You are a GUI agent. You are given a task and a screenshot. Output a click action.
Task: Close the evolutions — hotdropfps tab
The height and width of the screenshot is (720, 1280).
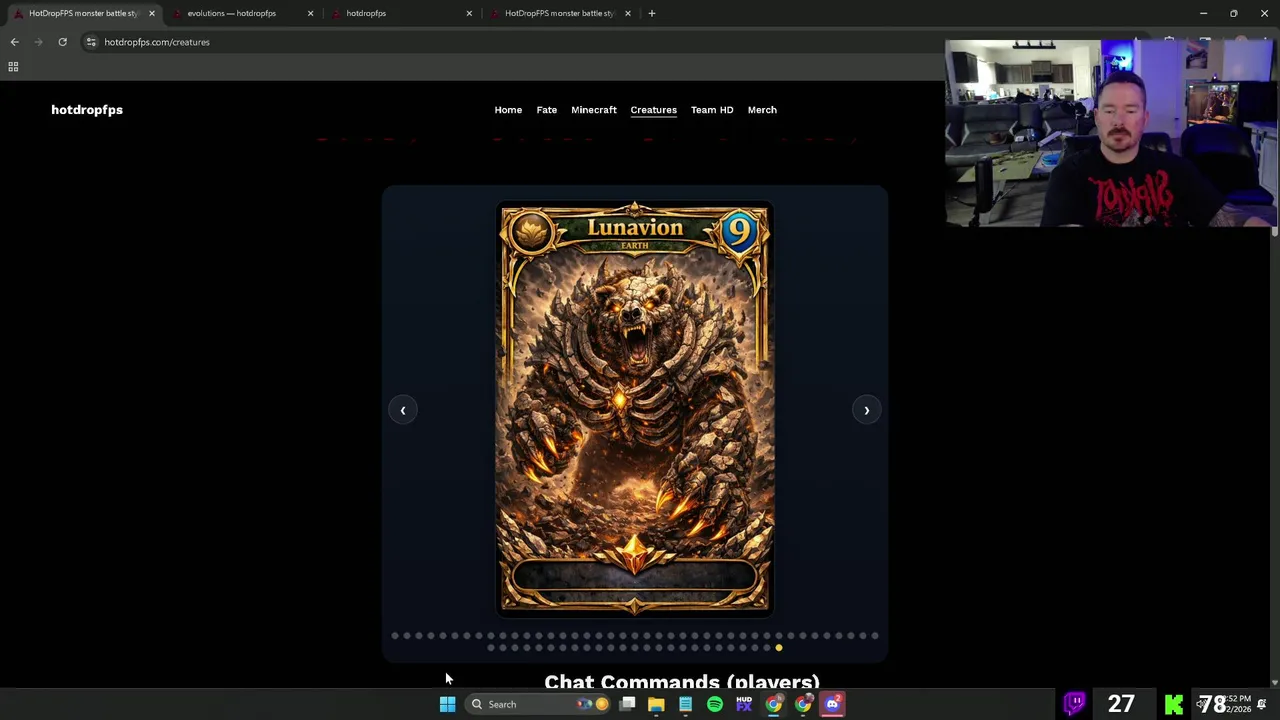click(x=310, y=13)
